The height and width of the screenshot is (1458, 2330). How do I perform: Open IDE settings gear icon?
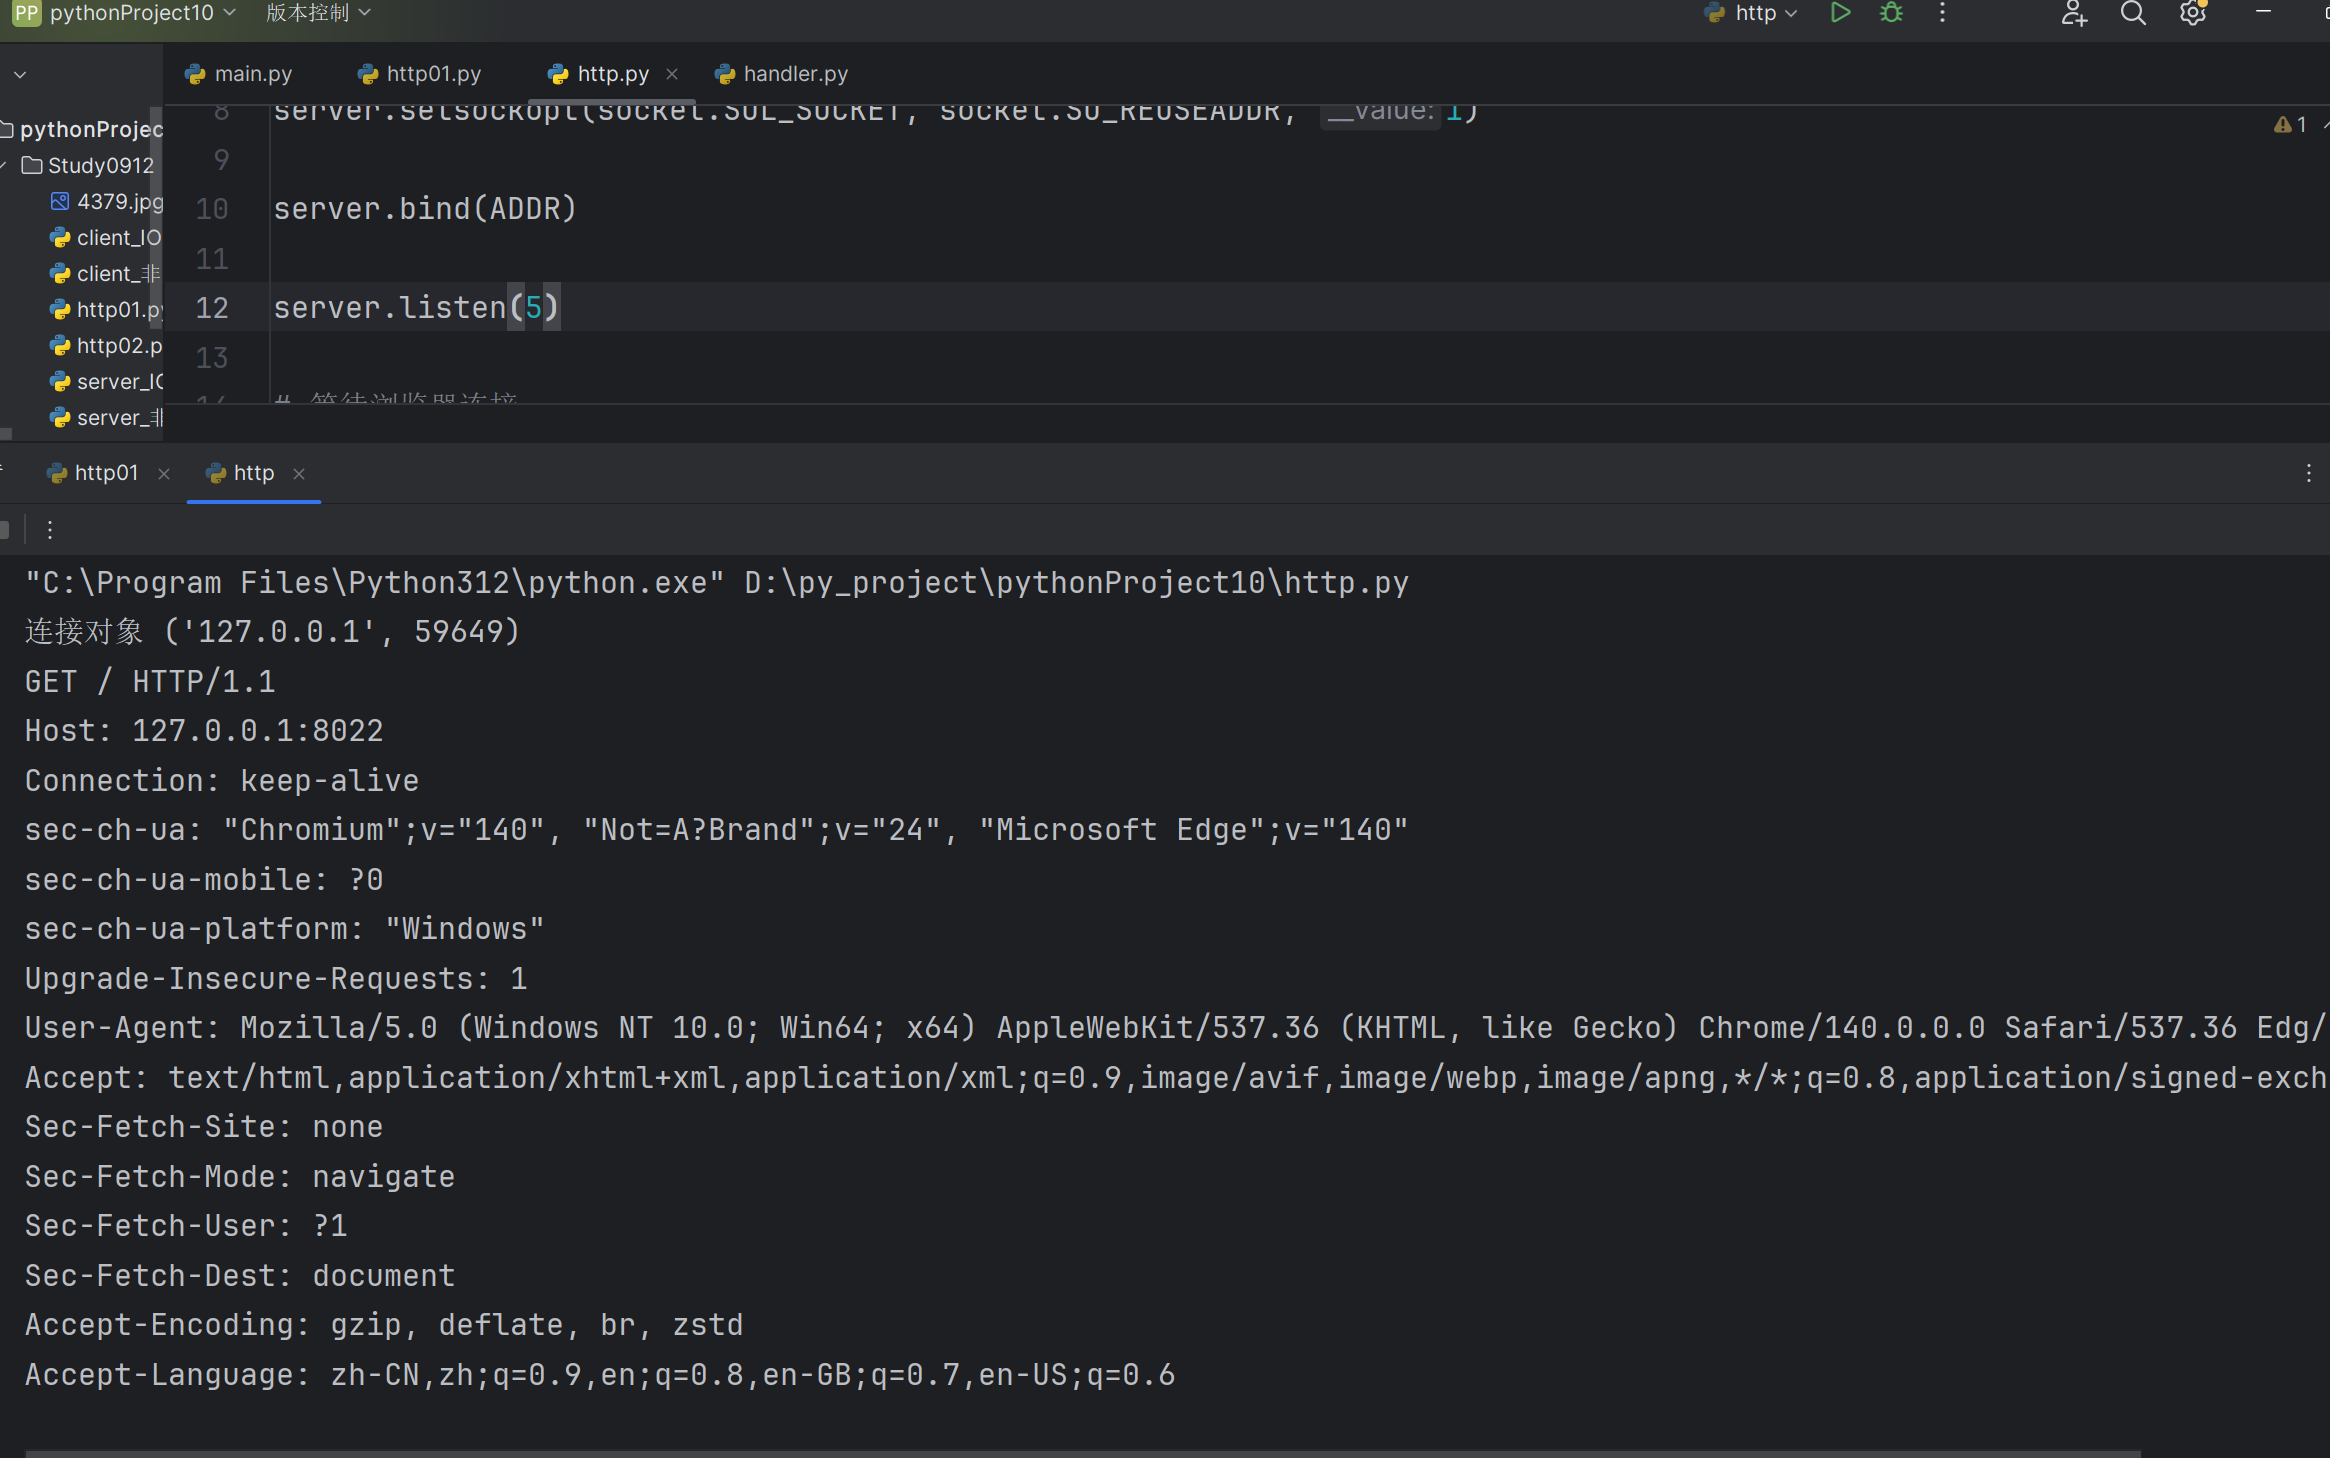(2193, 13)
